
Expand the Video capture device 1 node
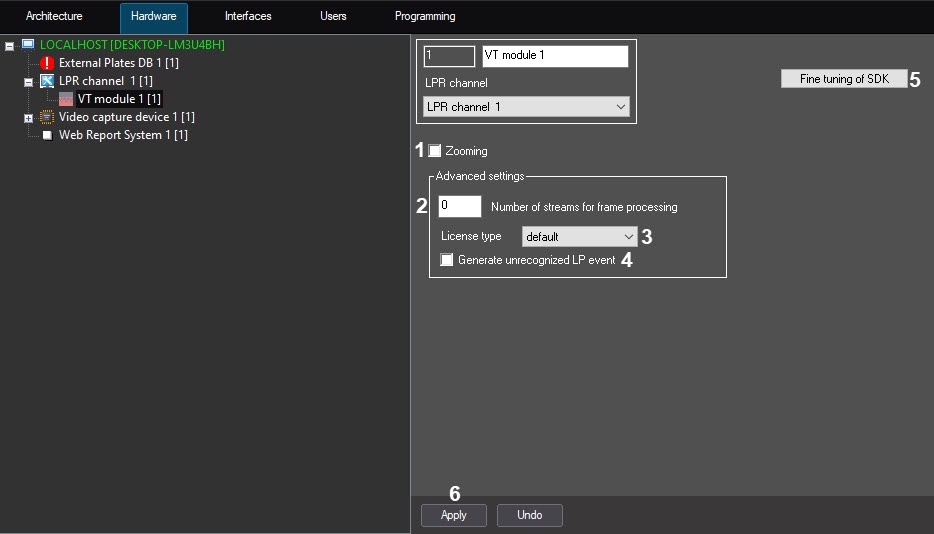(28, 118)
